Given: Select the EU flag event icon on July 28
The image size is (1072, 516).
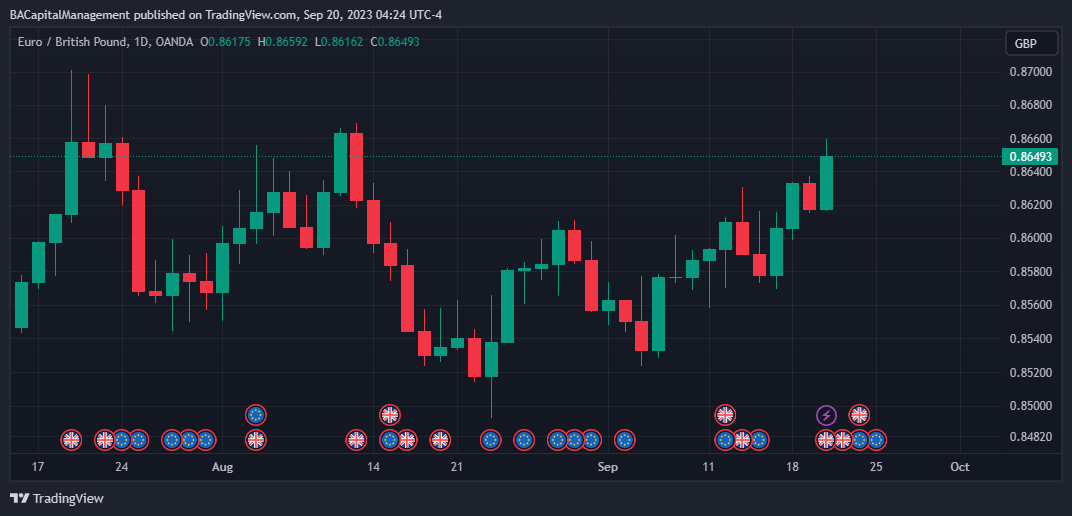Looking at the screenshot, I should coord(189,439).
